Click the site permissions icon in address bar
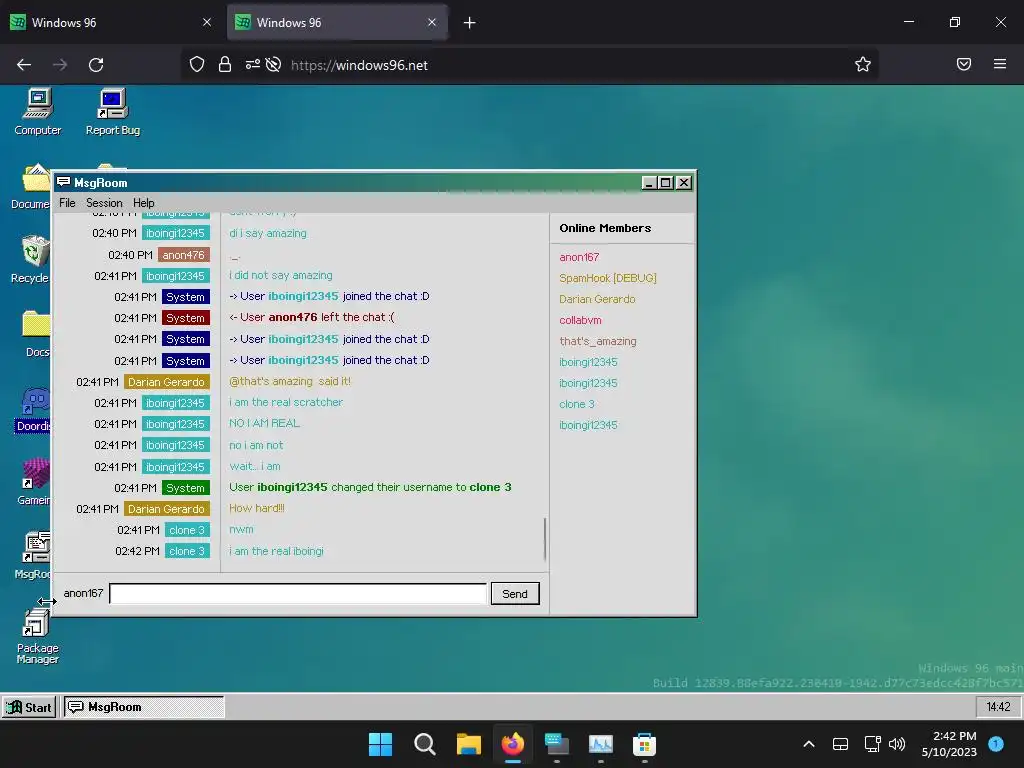 pos(252,64)
